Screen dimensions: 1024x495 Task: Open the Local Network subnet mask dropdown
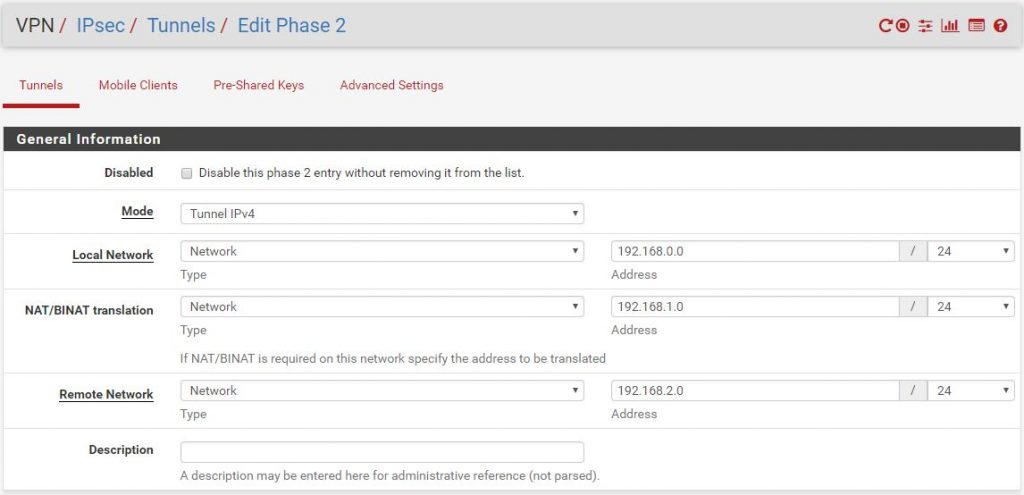(x=970, y=251)
